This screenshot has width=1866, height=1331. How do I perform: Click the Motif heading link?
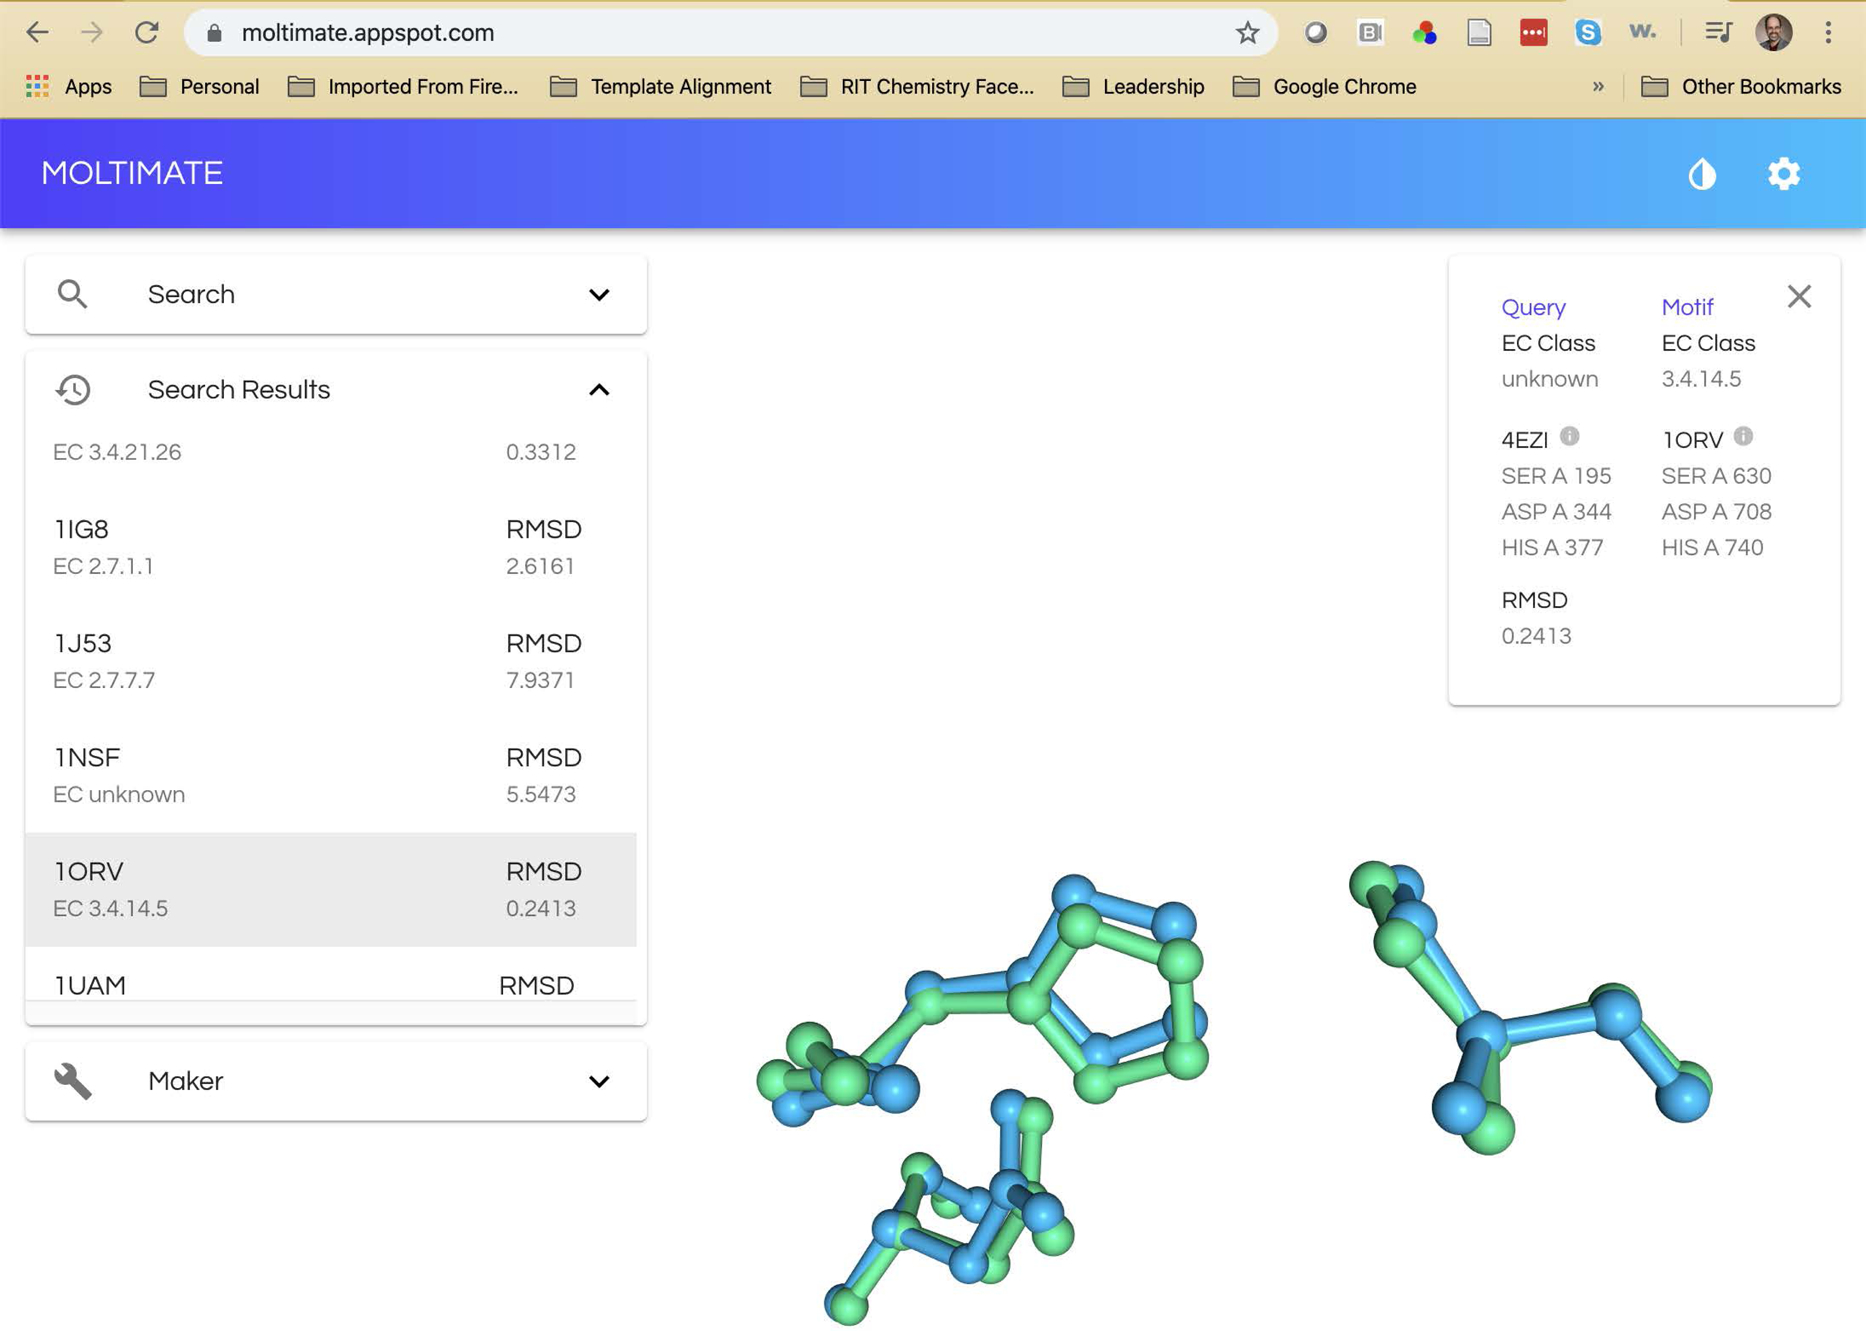point(1687,307)
